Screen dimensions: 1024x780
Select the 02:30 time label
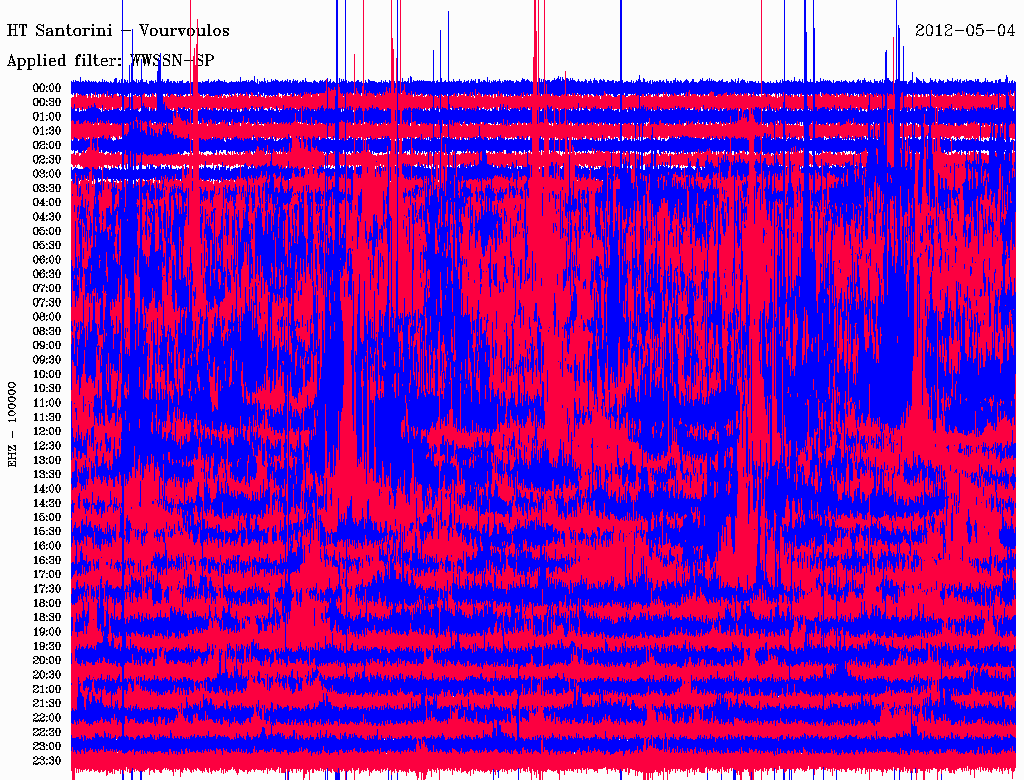47,160
